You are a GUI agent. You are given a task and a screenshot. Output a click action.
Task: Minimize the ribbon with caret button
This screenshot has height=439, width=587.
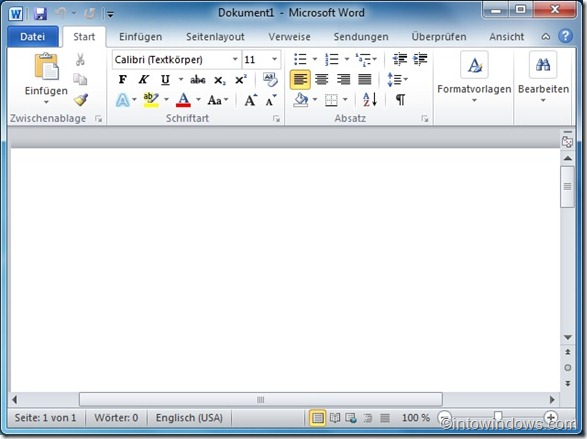coord(546,37)
